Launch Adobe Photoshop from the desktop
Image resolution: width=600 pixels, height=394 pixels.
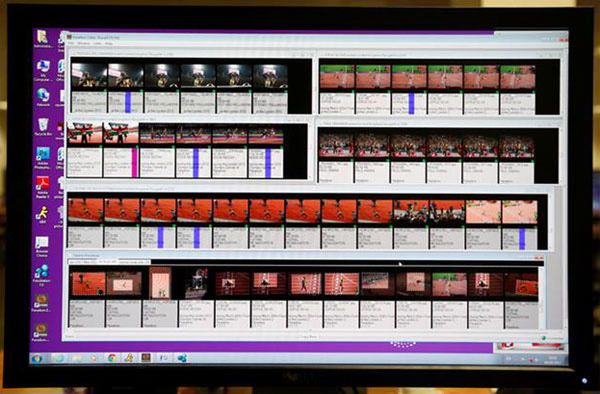(43, 154)
